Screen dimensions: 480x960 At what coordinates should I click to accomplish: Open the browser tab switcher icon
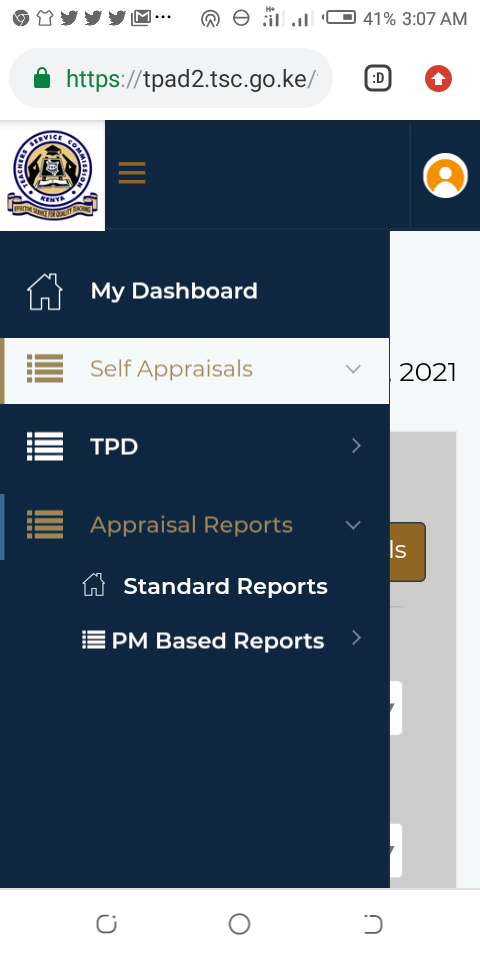(378, 78)
